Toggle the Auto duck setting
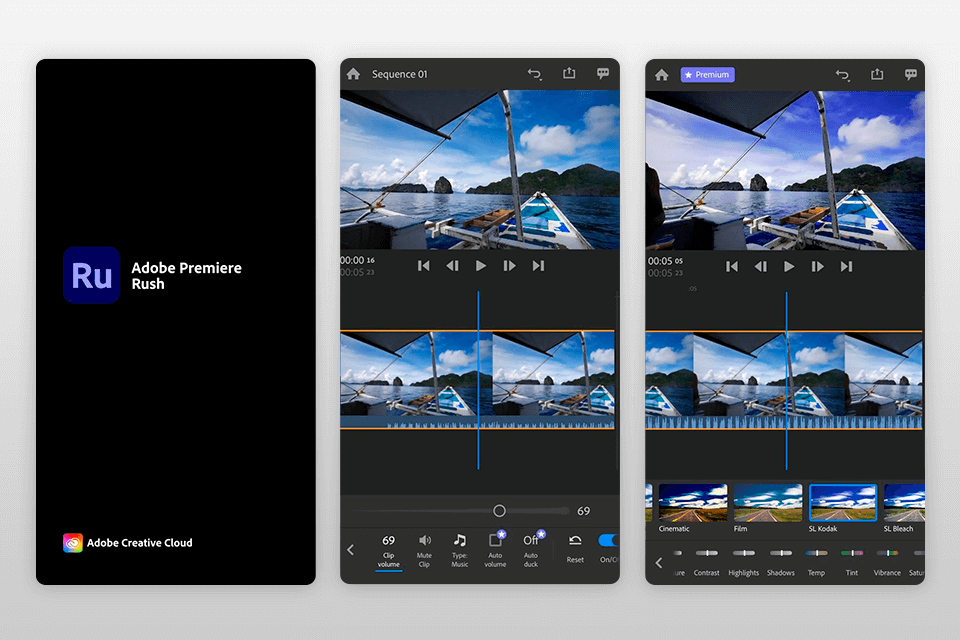960x640 pixels. (x=531, y=549)
